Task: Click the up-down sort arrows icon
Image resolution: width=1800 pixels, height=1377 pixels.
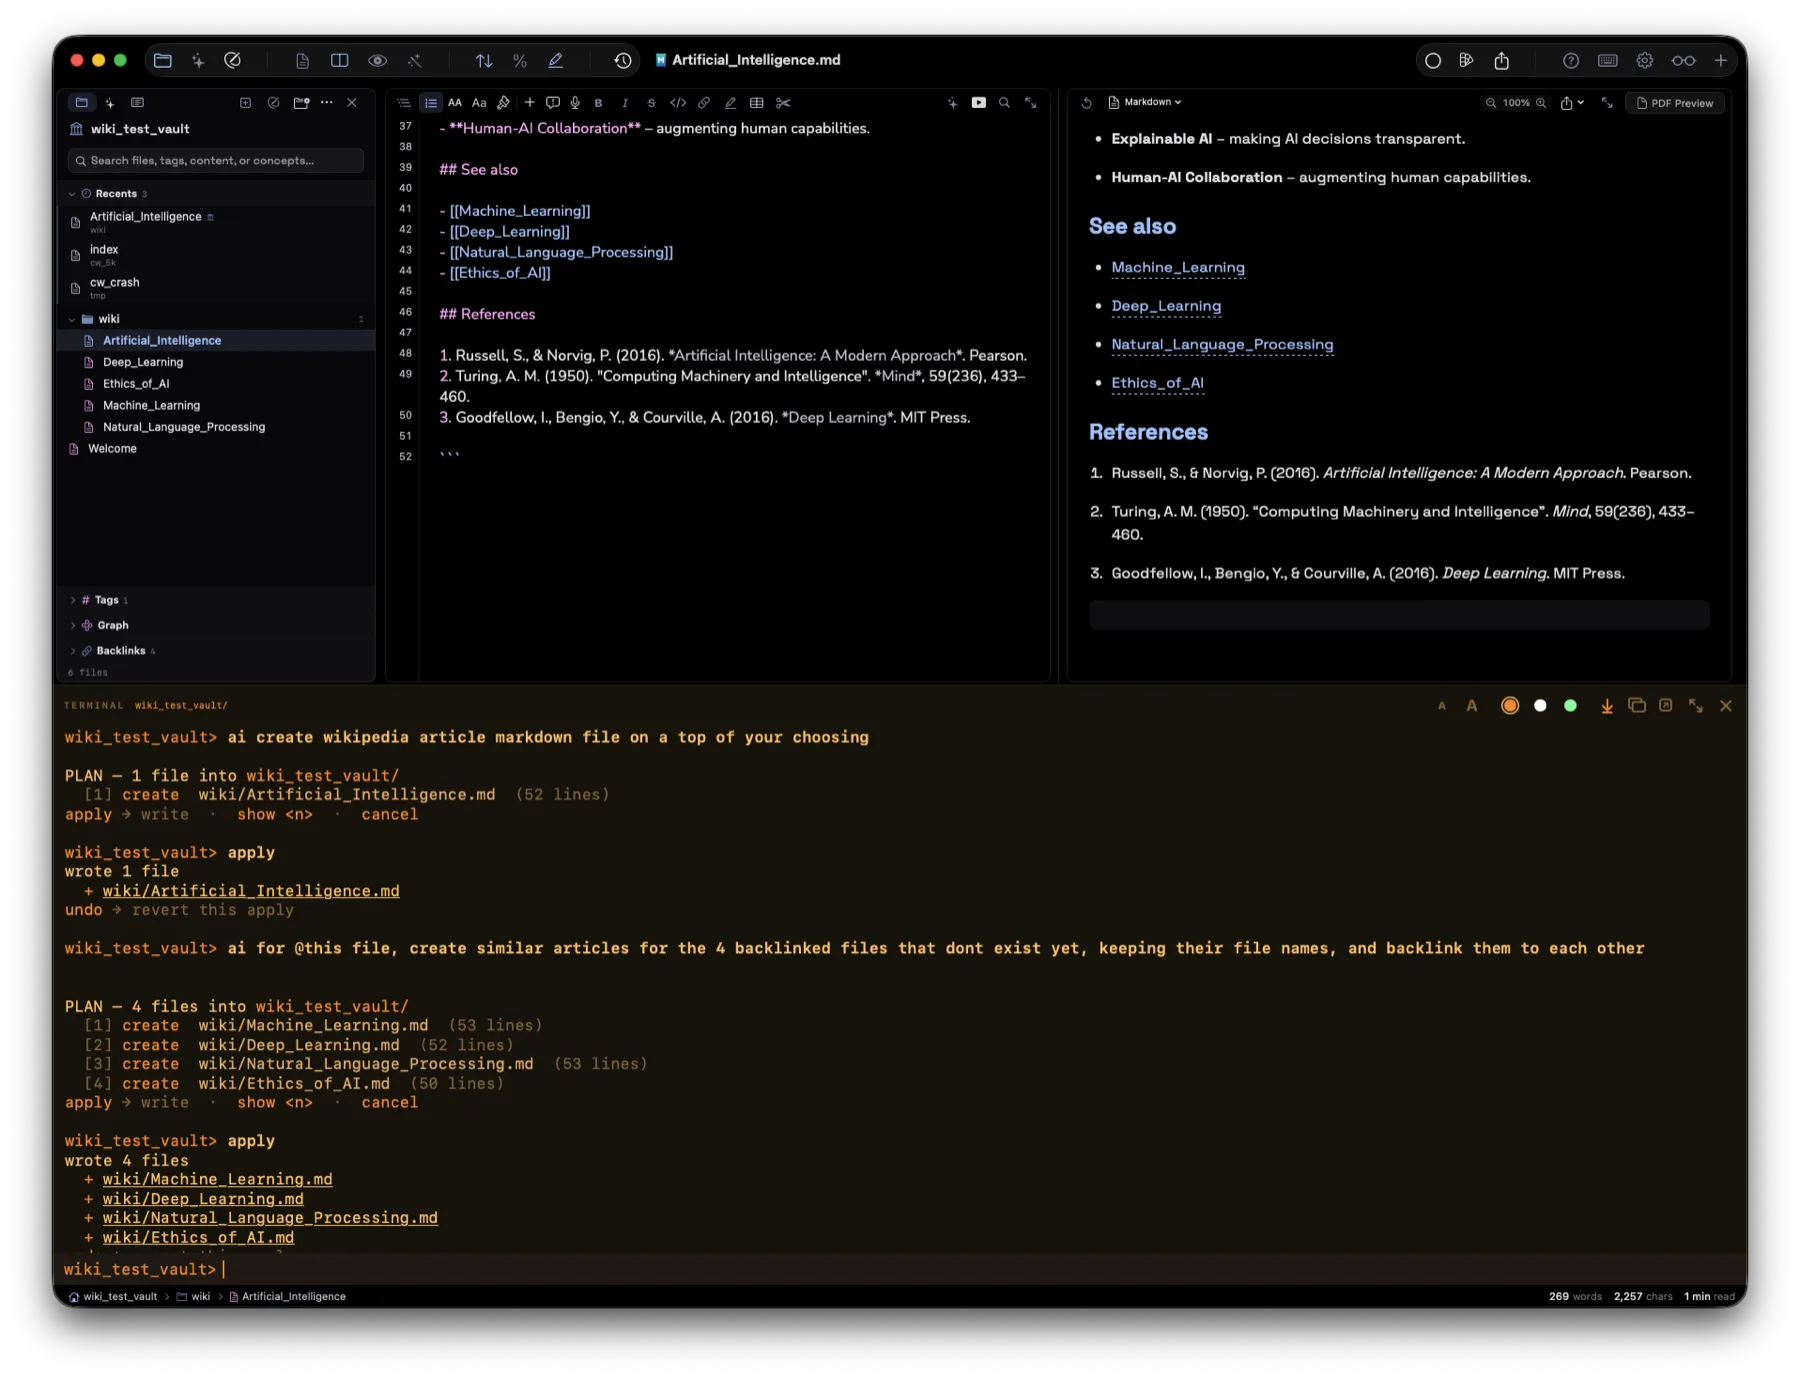Action: coord(484,60)
